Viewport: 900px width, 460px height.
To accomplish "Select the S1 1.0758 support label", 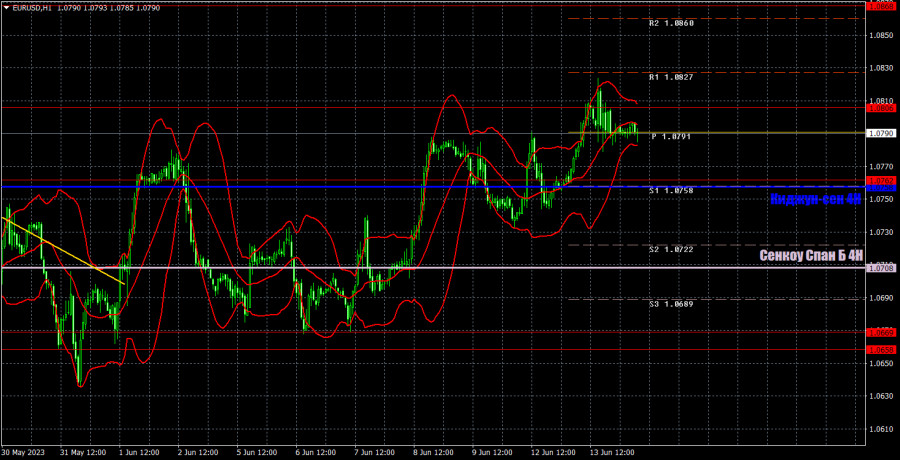I will pyautogui.click(x=670, y=190).
